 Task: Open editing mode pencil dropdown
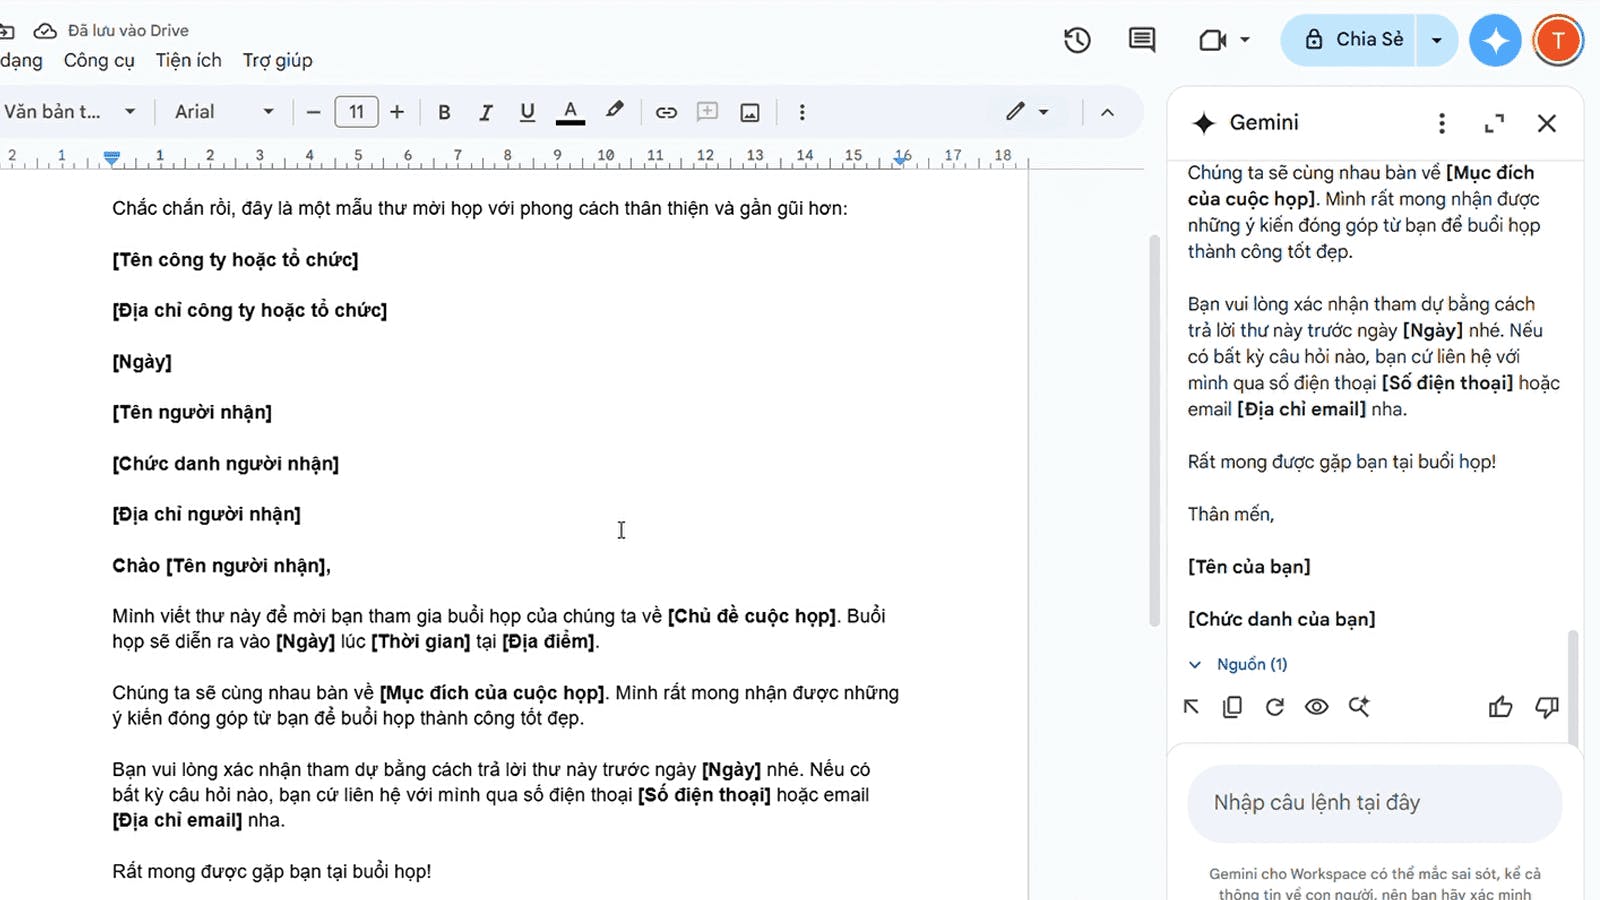click(x=1027, y=112)
